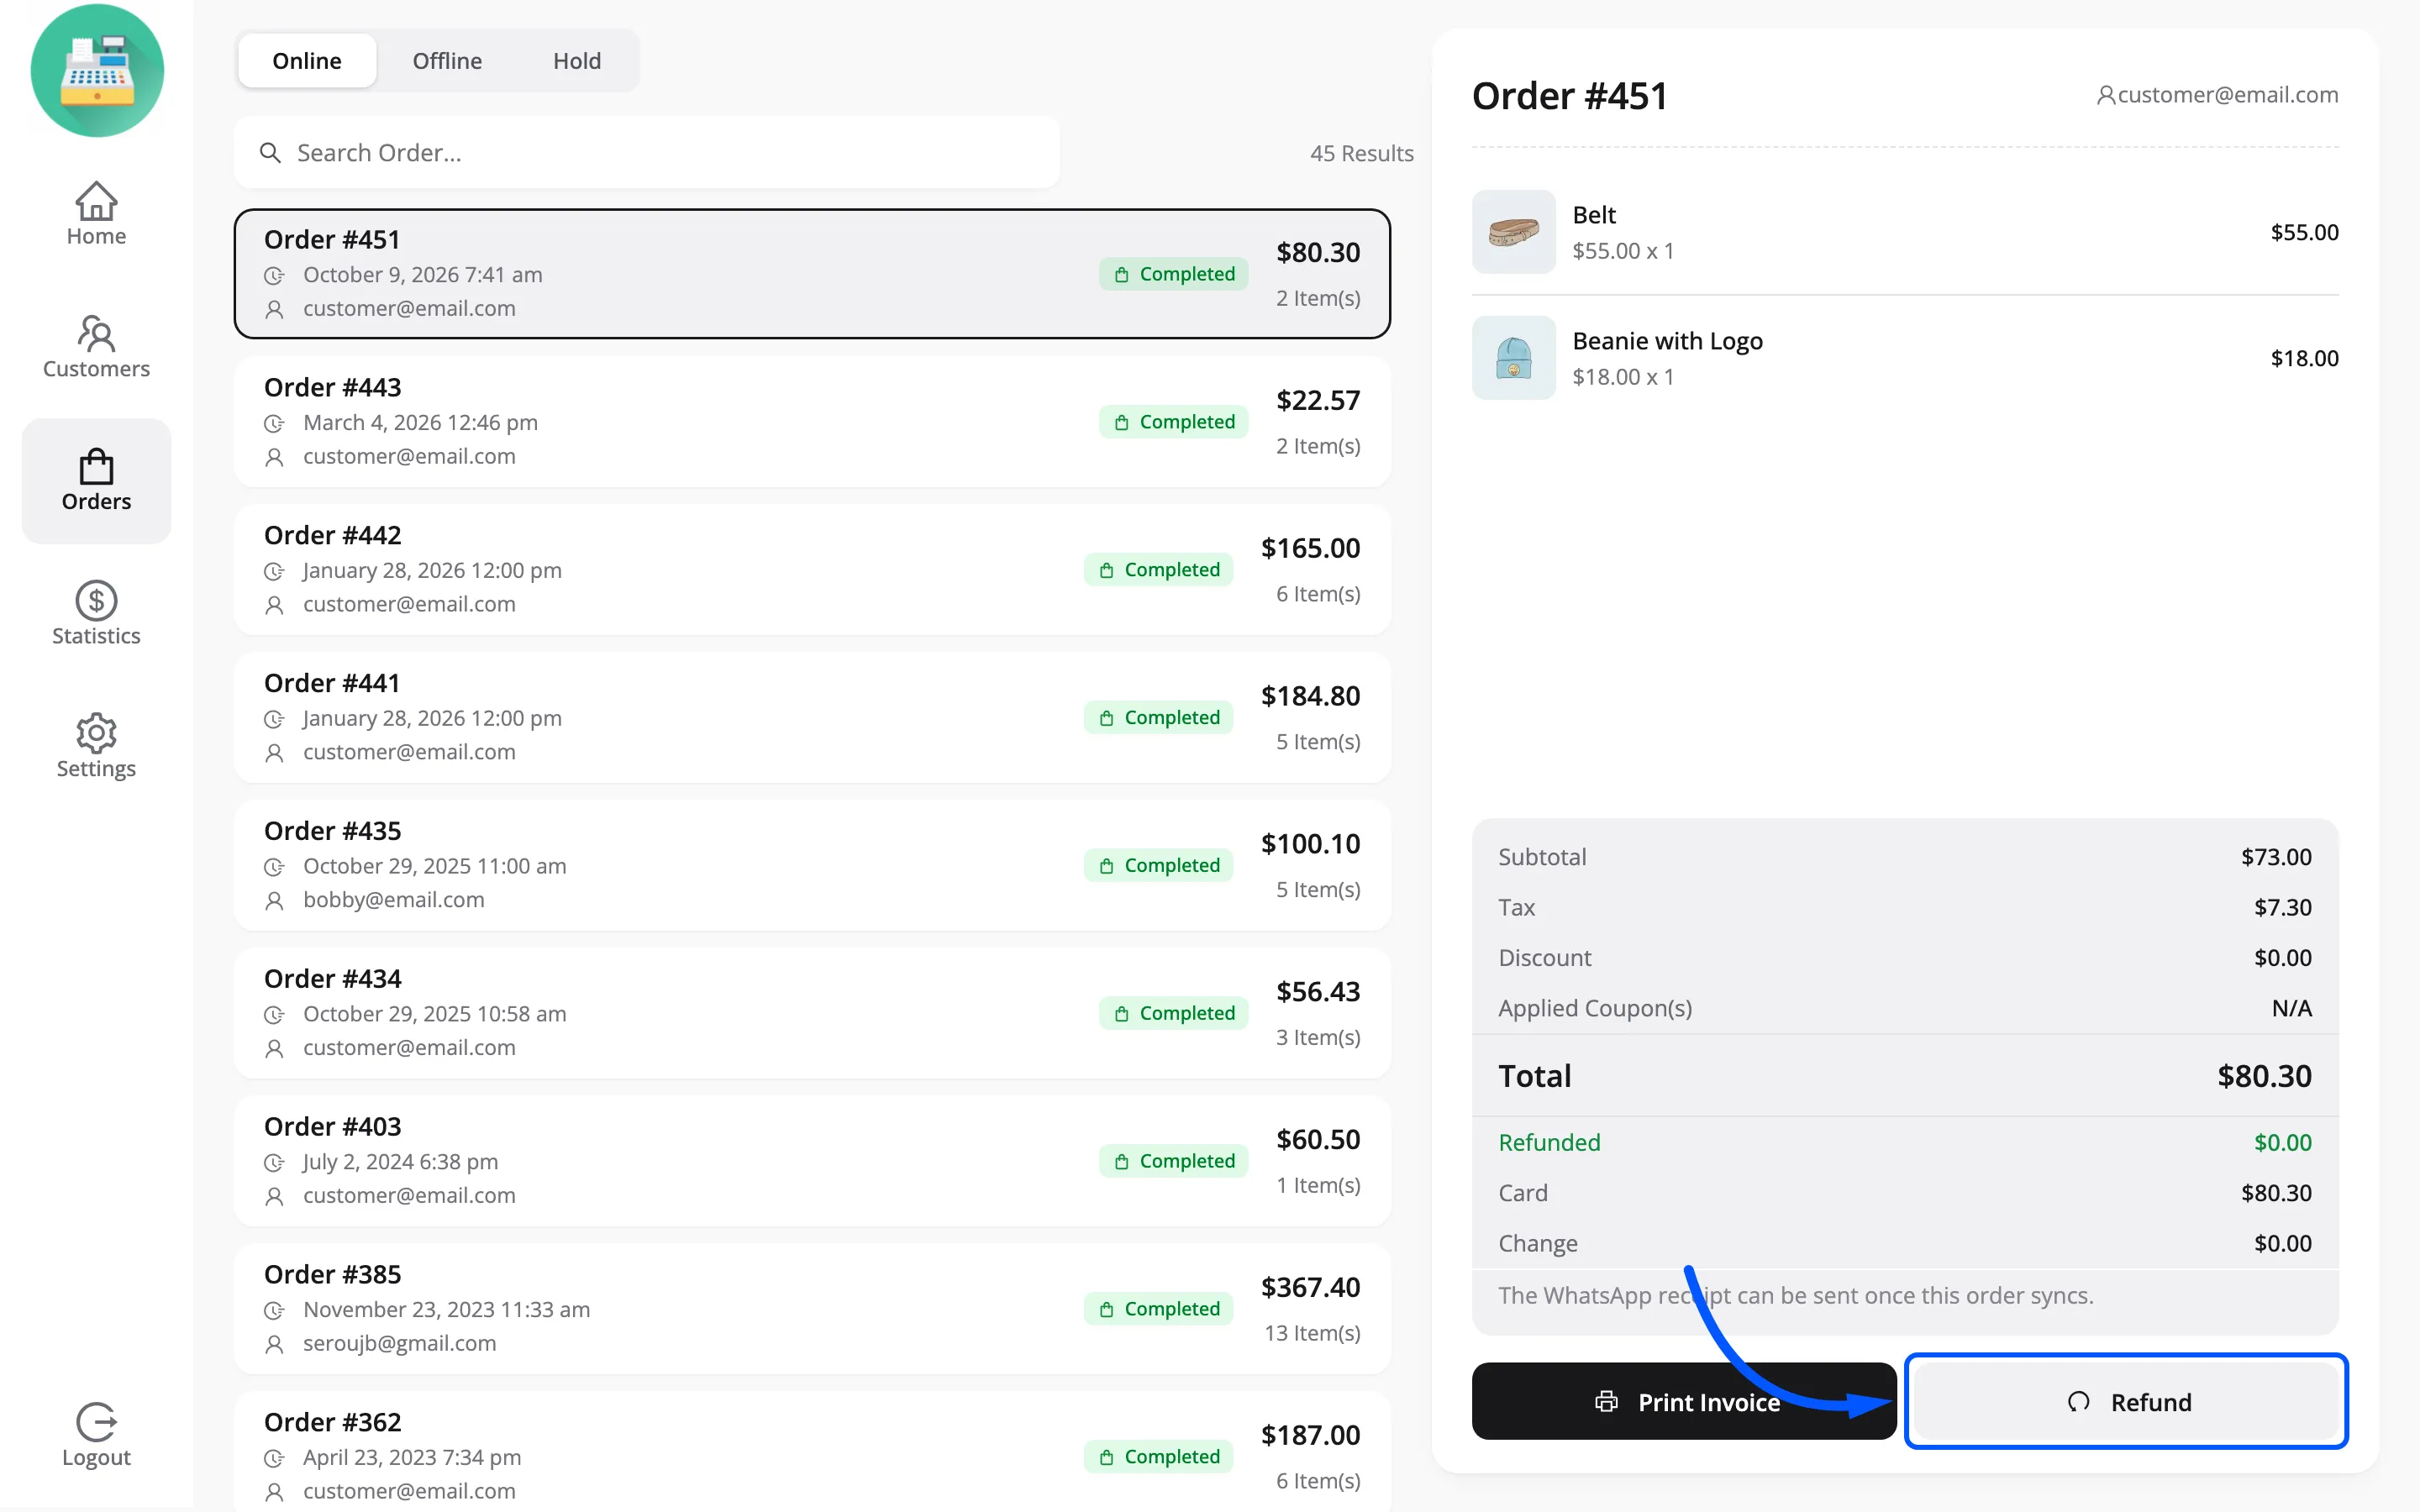
Task: Switch to the Offline tab
Action: [x=447, y=61]
